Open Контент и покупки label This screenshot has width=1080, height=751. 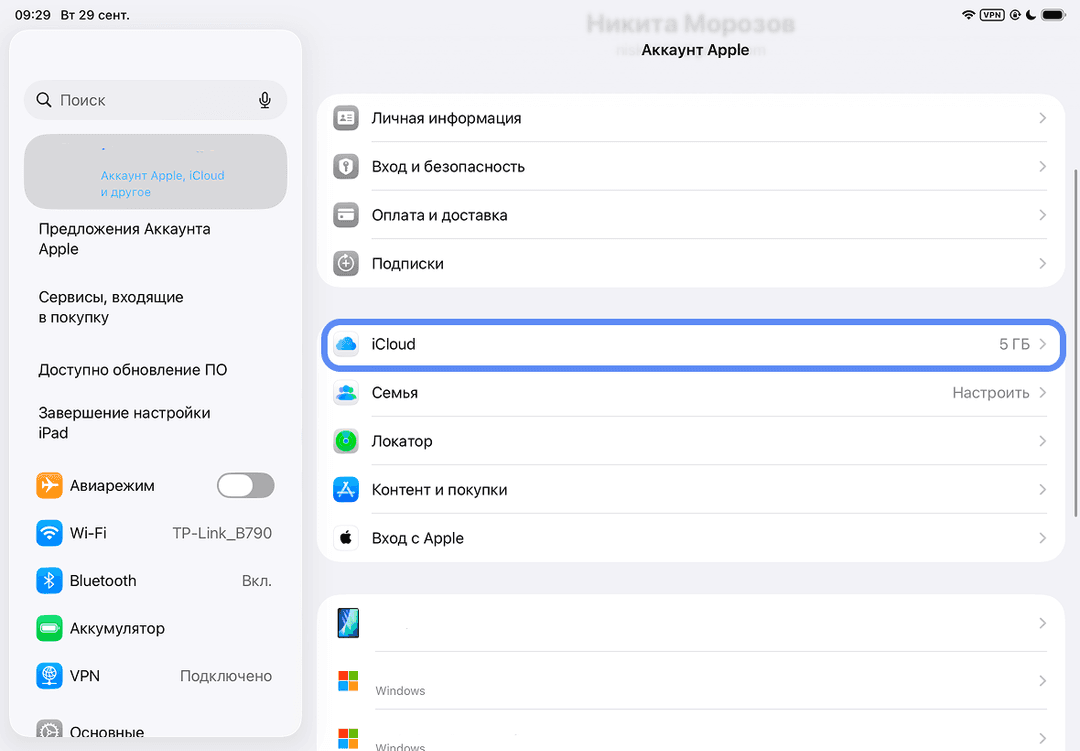(439, 490)
